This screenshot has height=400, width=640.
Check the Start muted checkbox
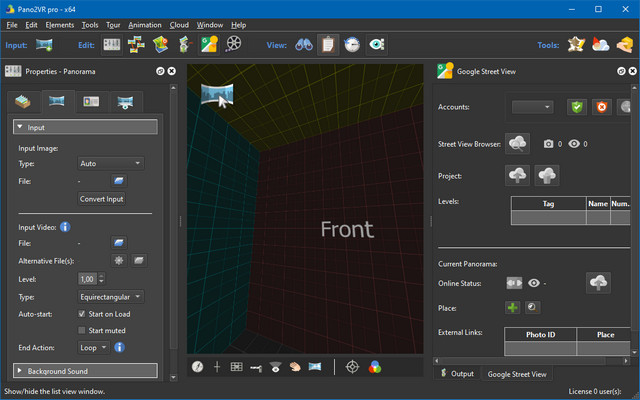83,330
